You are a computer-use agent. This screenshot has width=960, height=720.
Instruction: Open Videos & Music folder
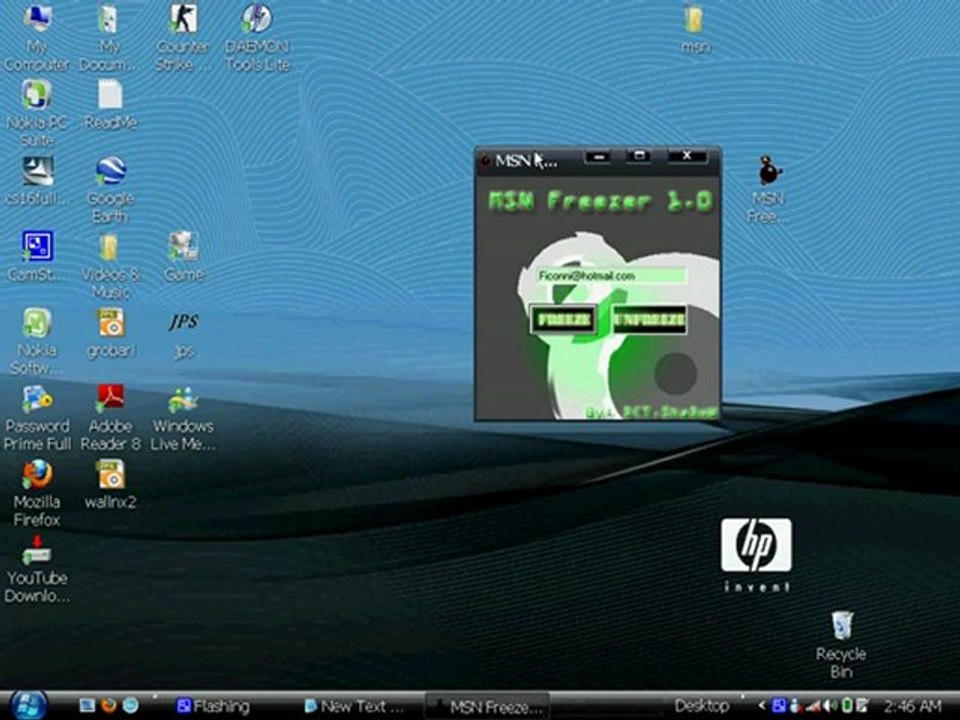110,264
